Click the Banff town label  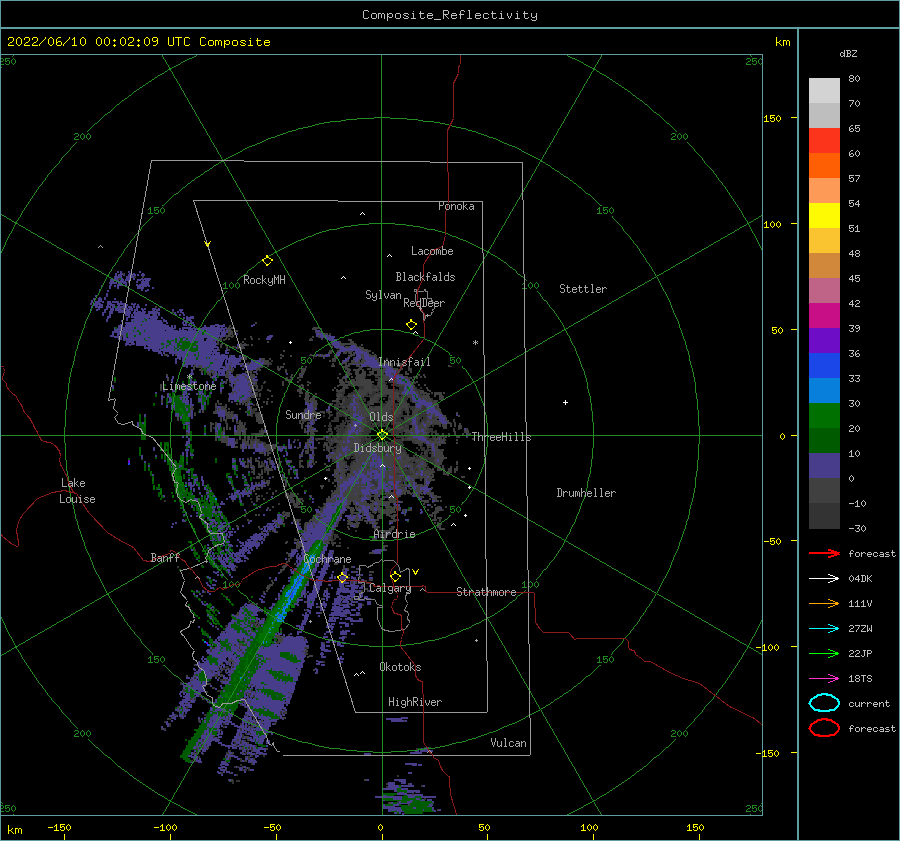pos(165,557)
